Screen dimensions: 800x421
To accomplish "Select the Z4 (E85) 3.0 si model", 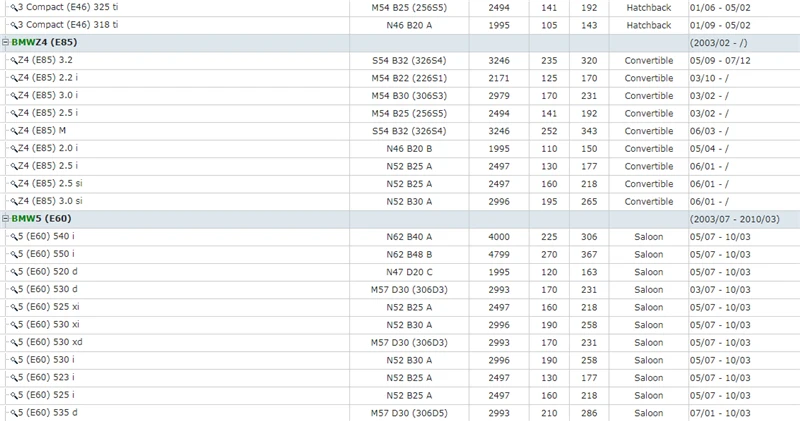I will (x=50, y=201).
